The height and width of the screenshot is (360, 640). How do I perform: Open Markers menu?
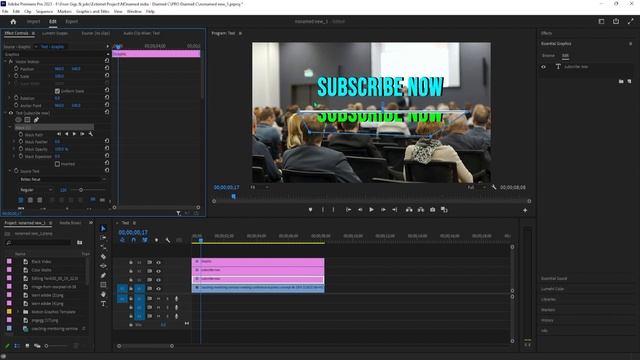coord(64,11)
